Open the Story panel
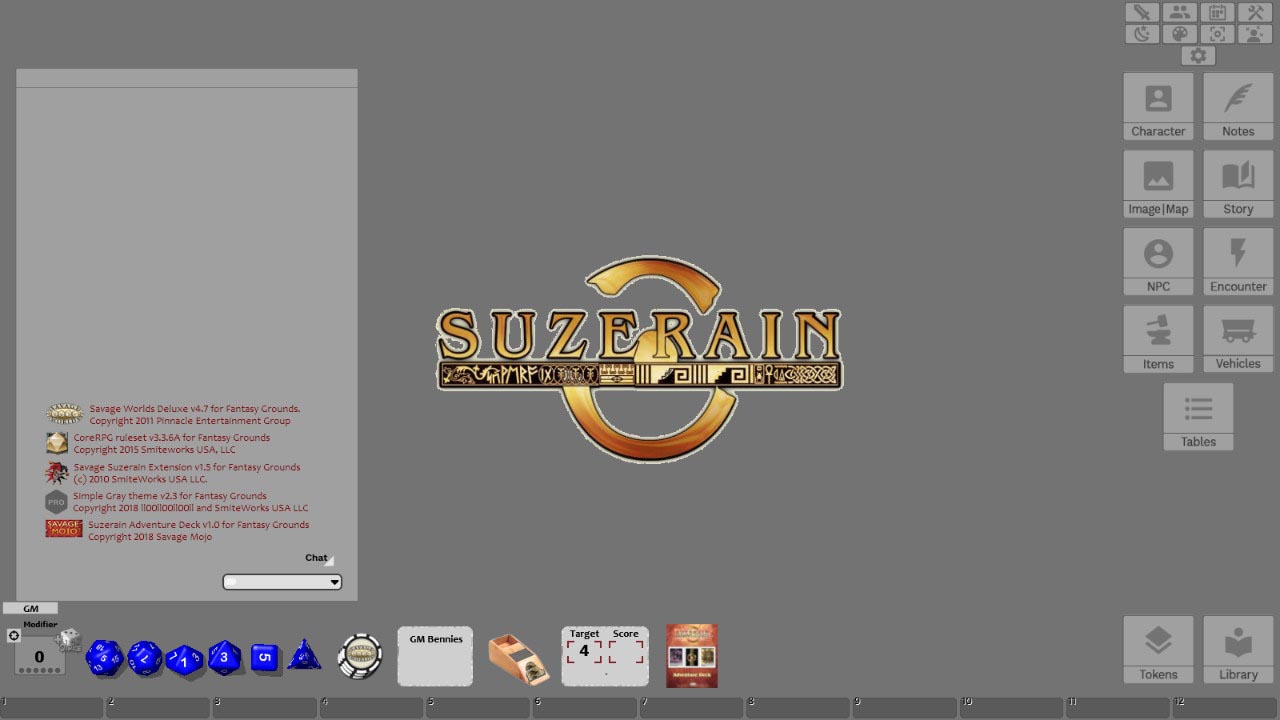The width and height of the screenshot is (1280, 720). [1237, 183]
